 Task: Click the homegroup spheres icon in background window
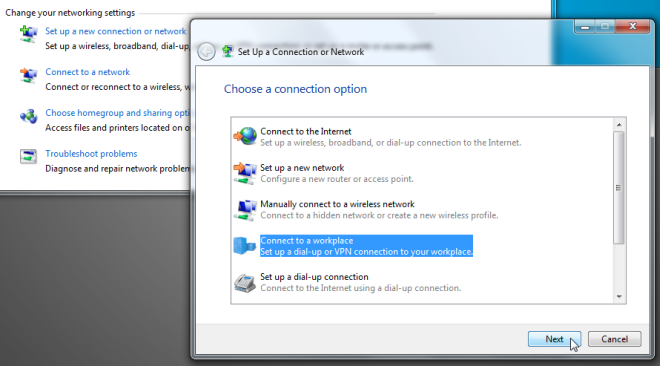point(29,116)
